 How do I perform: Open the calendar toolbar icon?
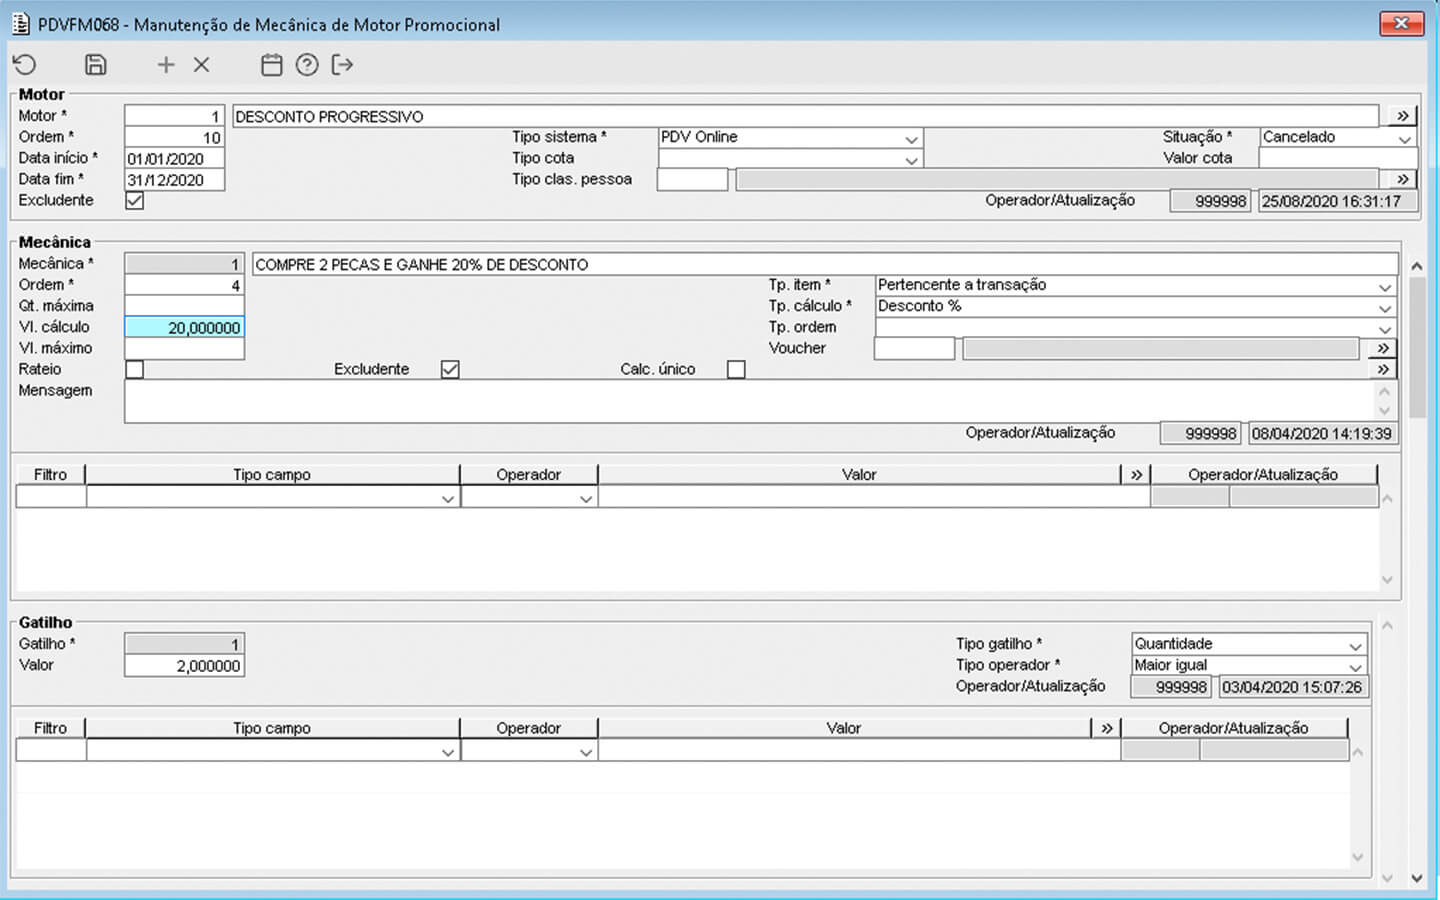(x=271, y=65)
